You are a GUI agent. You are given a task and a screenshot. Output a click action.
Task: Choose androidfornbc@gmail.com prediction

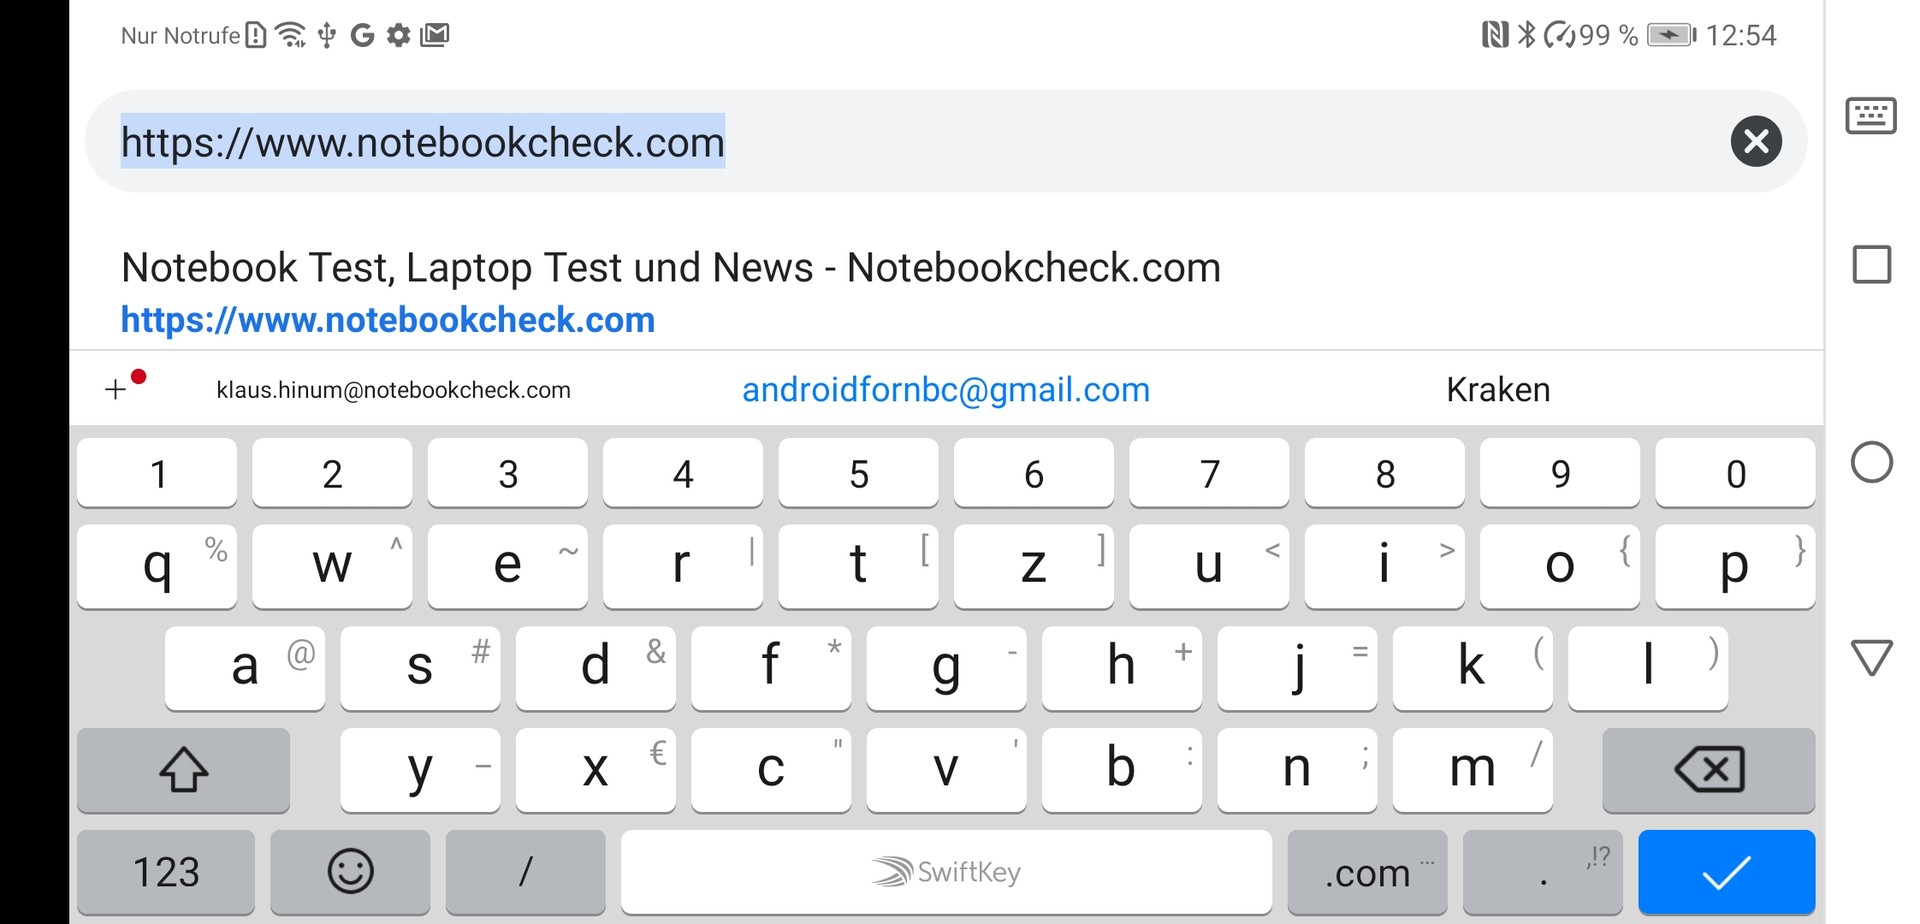click(946, 389)
